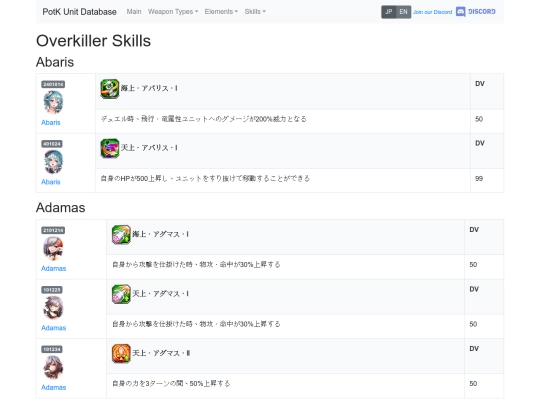Open the Adamas name link under badge 101223
The image size is (540, 405).
click(53, 328)
